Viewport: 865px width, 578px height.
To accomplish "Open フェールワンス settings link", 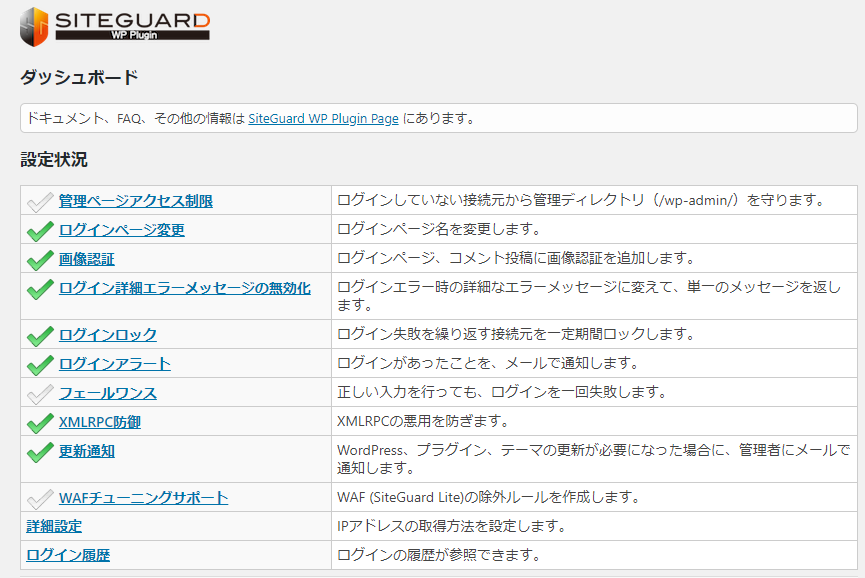I will click(x=108, y=393).
